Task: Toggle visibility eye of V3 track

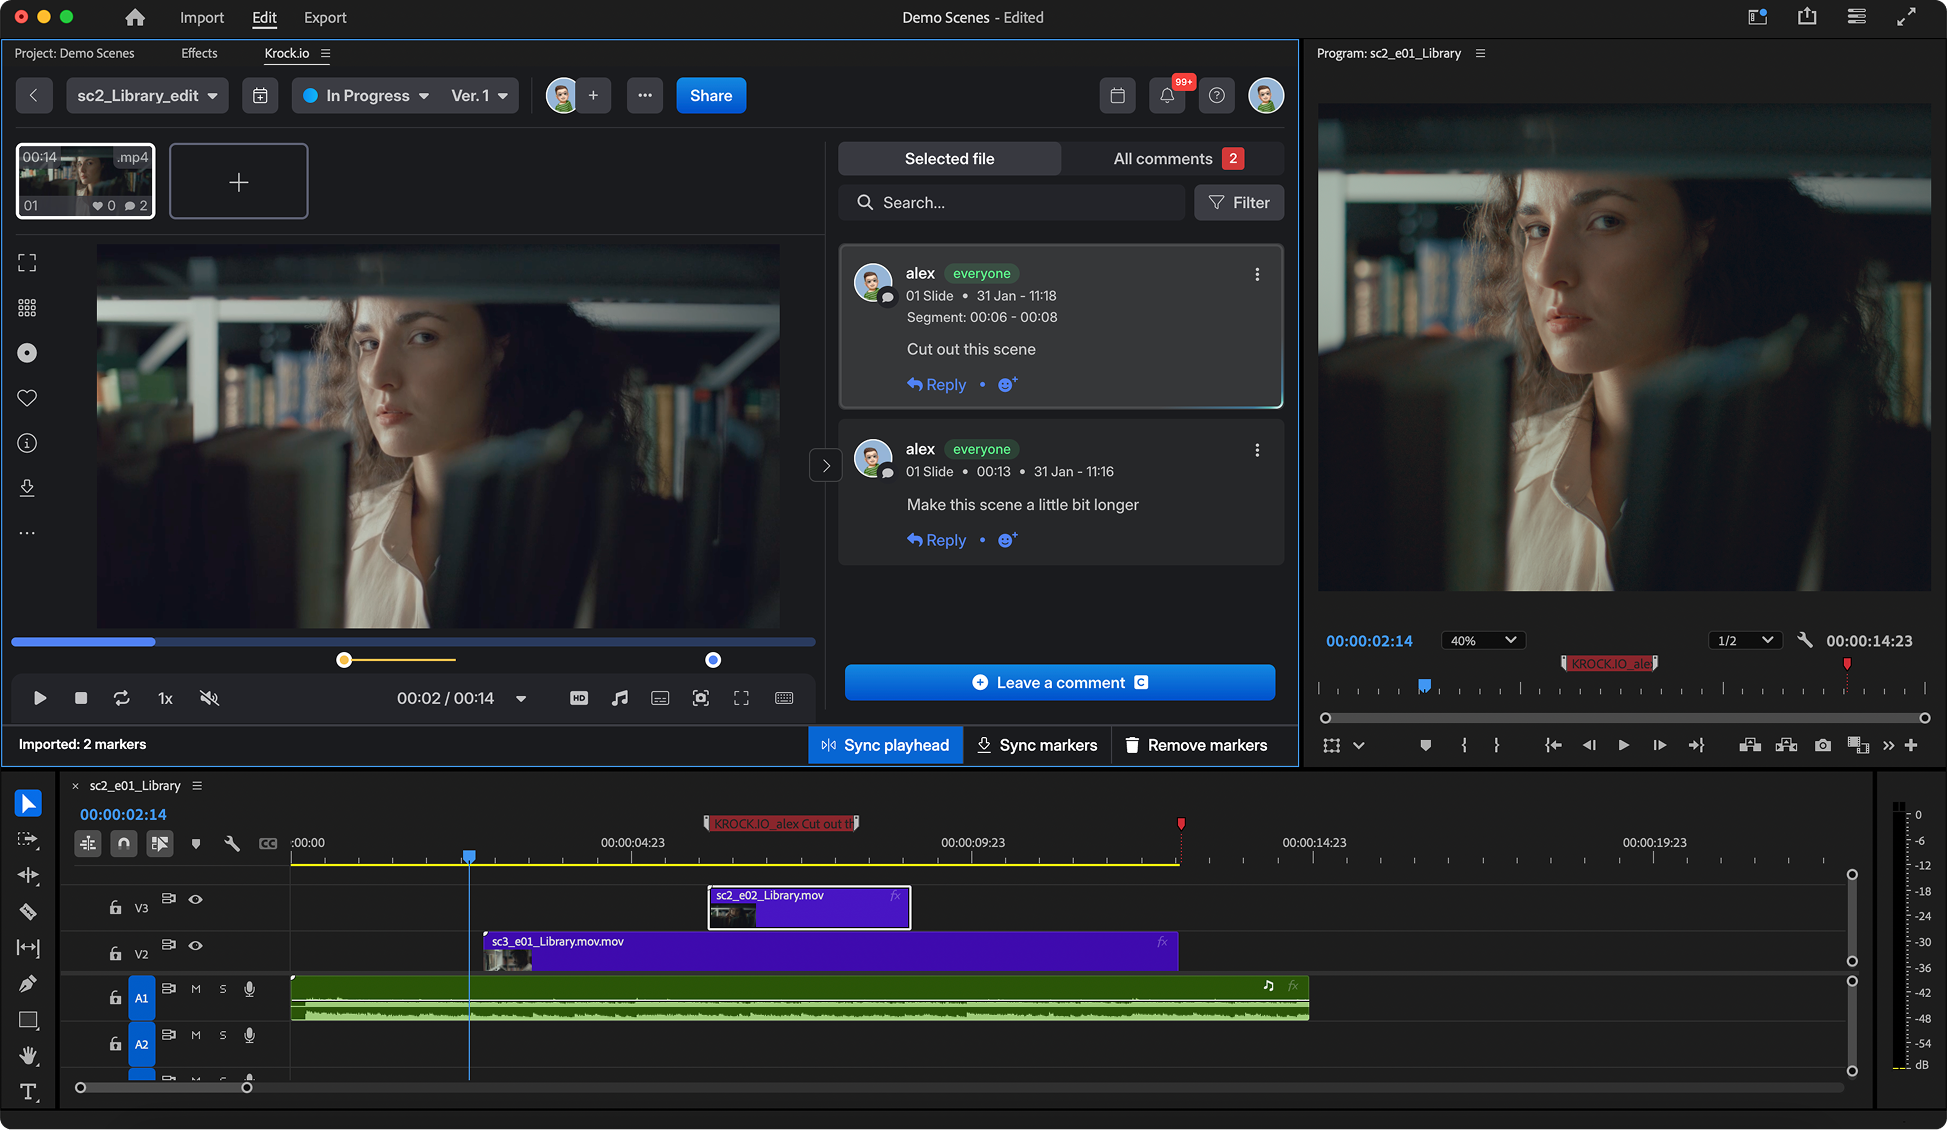Action: click(x=196, y=899)
